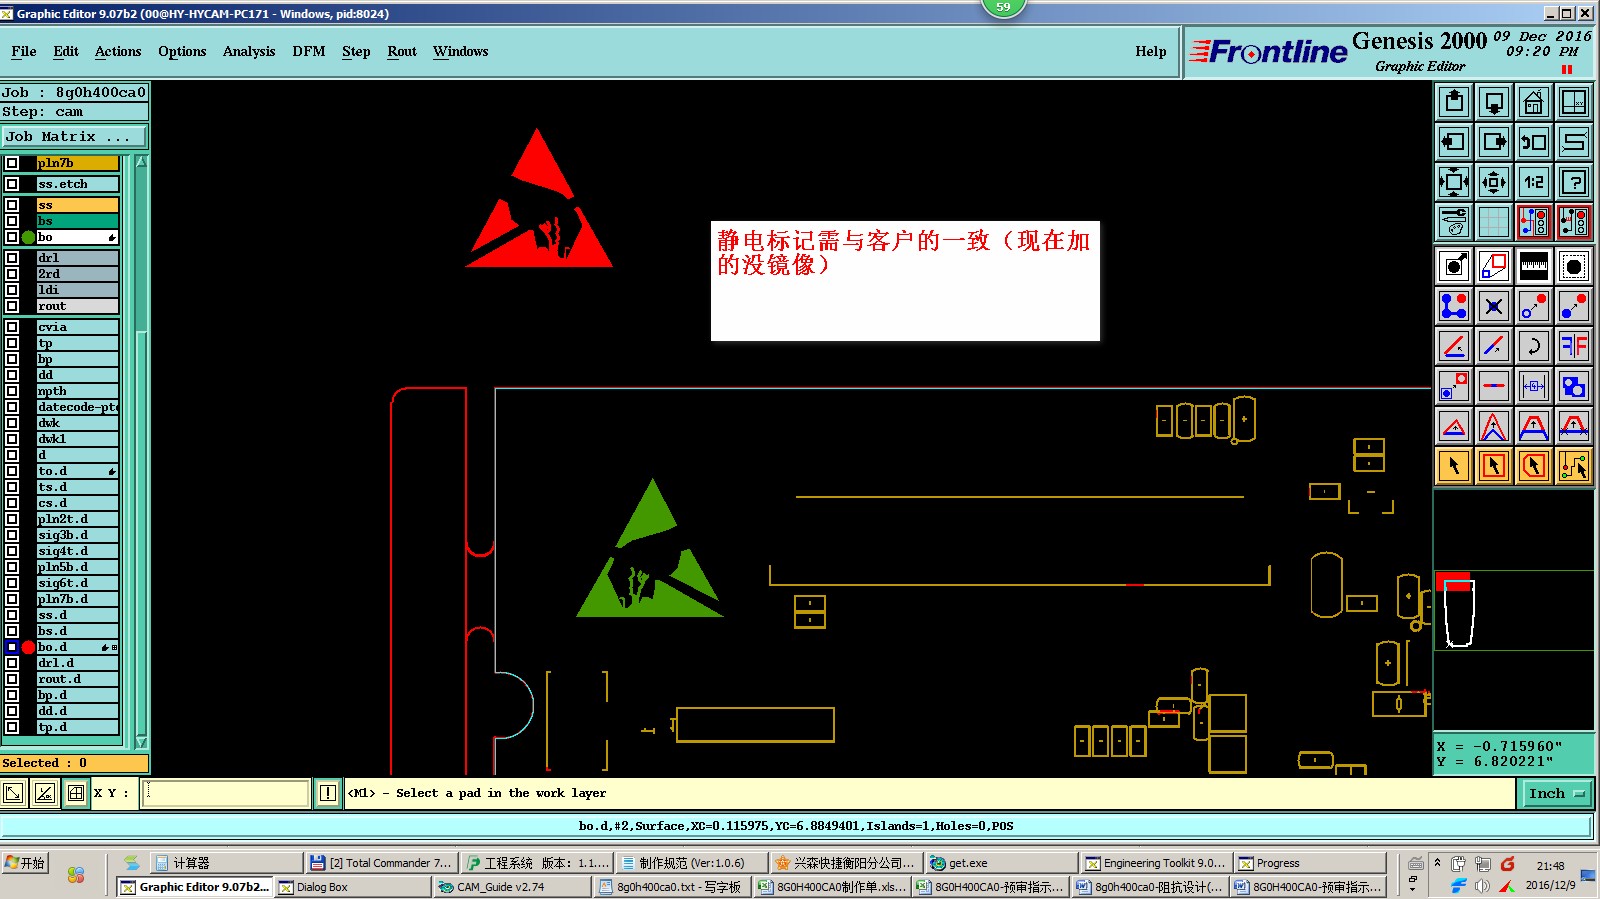Switch to Dialog Box taskbar window
Screen dimensions: 1600x899
click(x=353, y=887)
